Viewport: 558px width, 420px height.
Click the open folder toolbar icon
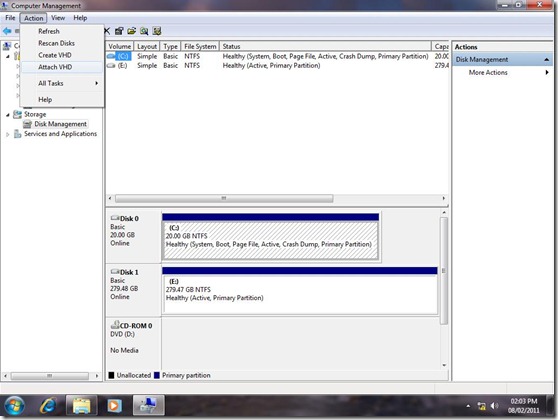(x=132, y=31)
